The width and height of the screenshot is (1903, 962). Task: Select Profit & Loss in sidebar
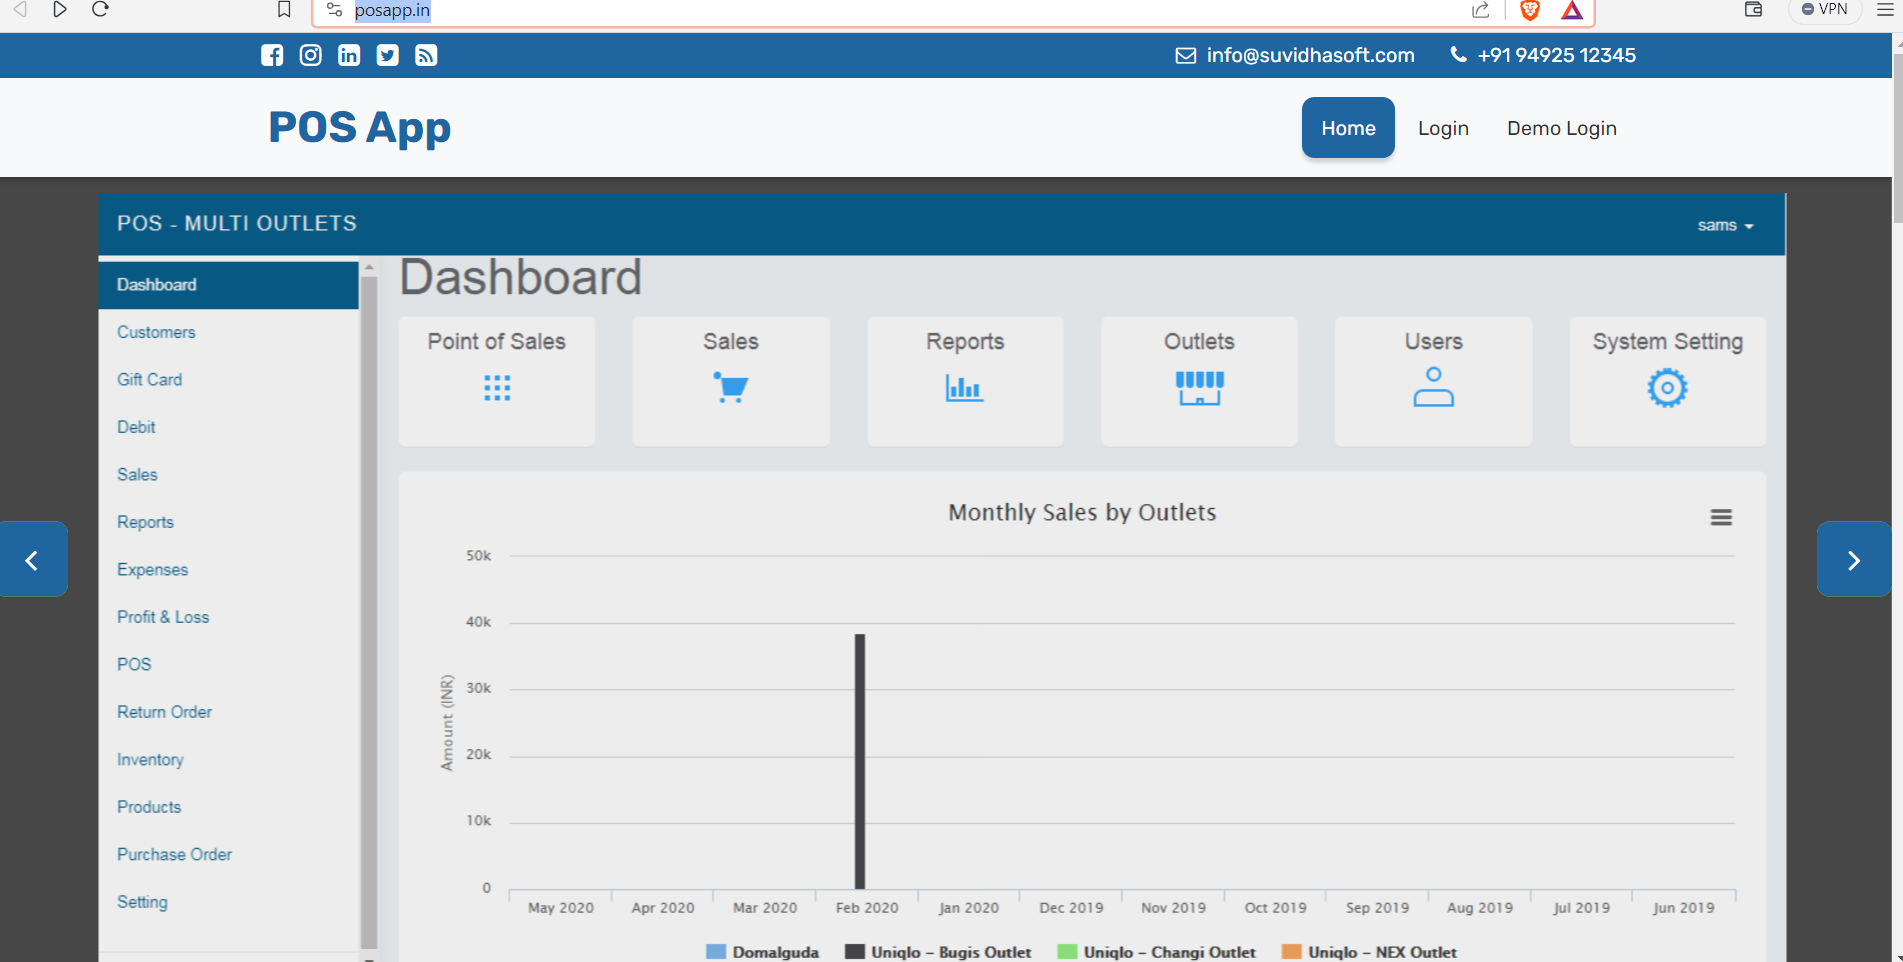[x=163, y=617]
